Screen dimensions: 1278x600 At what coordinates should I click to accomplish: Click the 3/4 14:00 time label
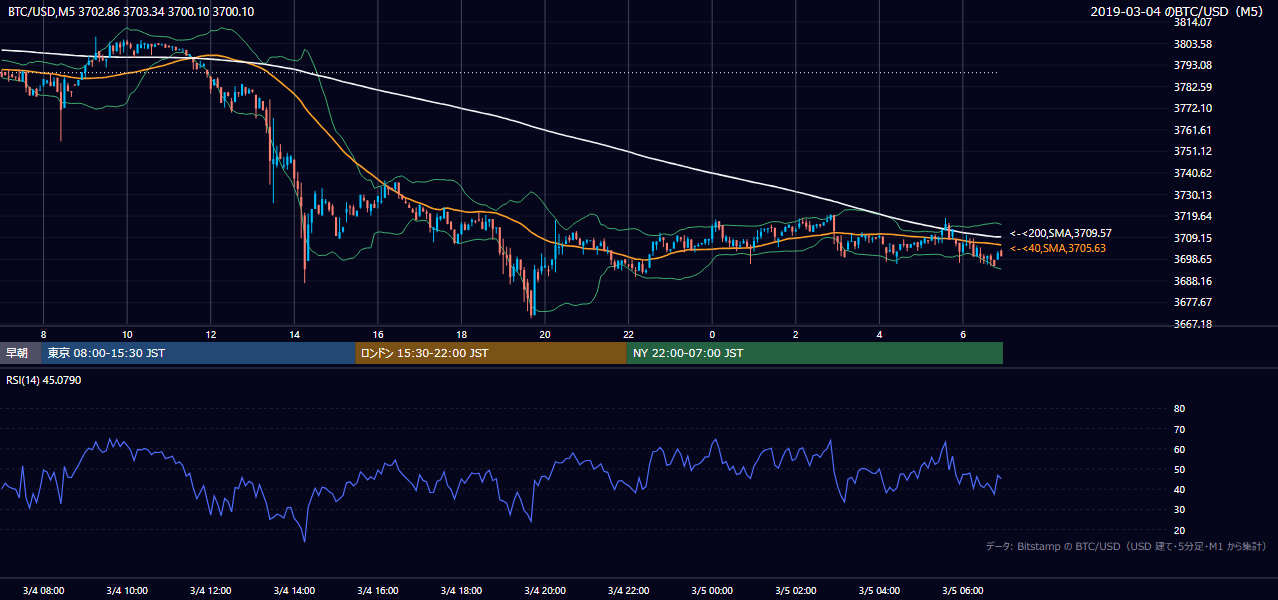pos(294,591)
